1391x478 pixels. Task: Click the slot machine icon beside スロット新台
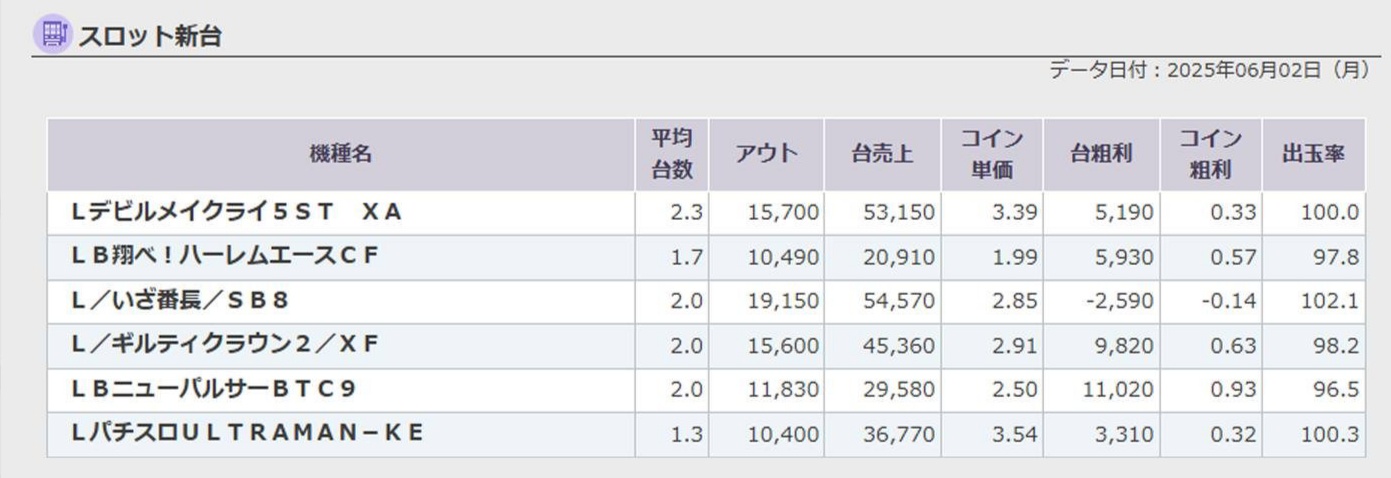point(52,35)
